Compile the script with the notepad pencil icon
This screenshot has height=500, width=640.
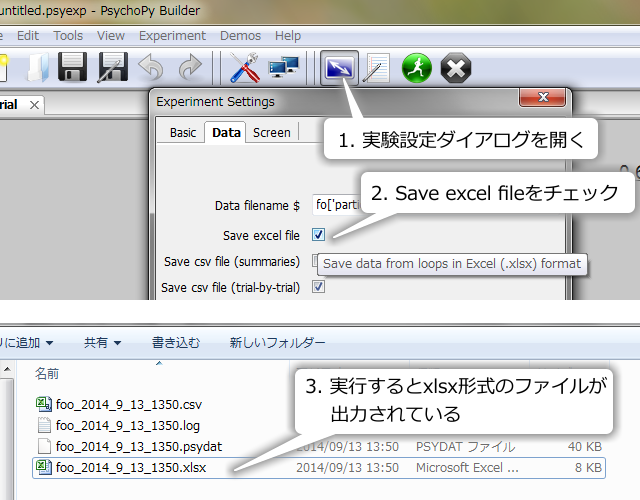point(377,68)
